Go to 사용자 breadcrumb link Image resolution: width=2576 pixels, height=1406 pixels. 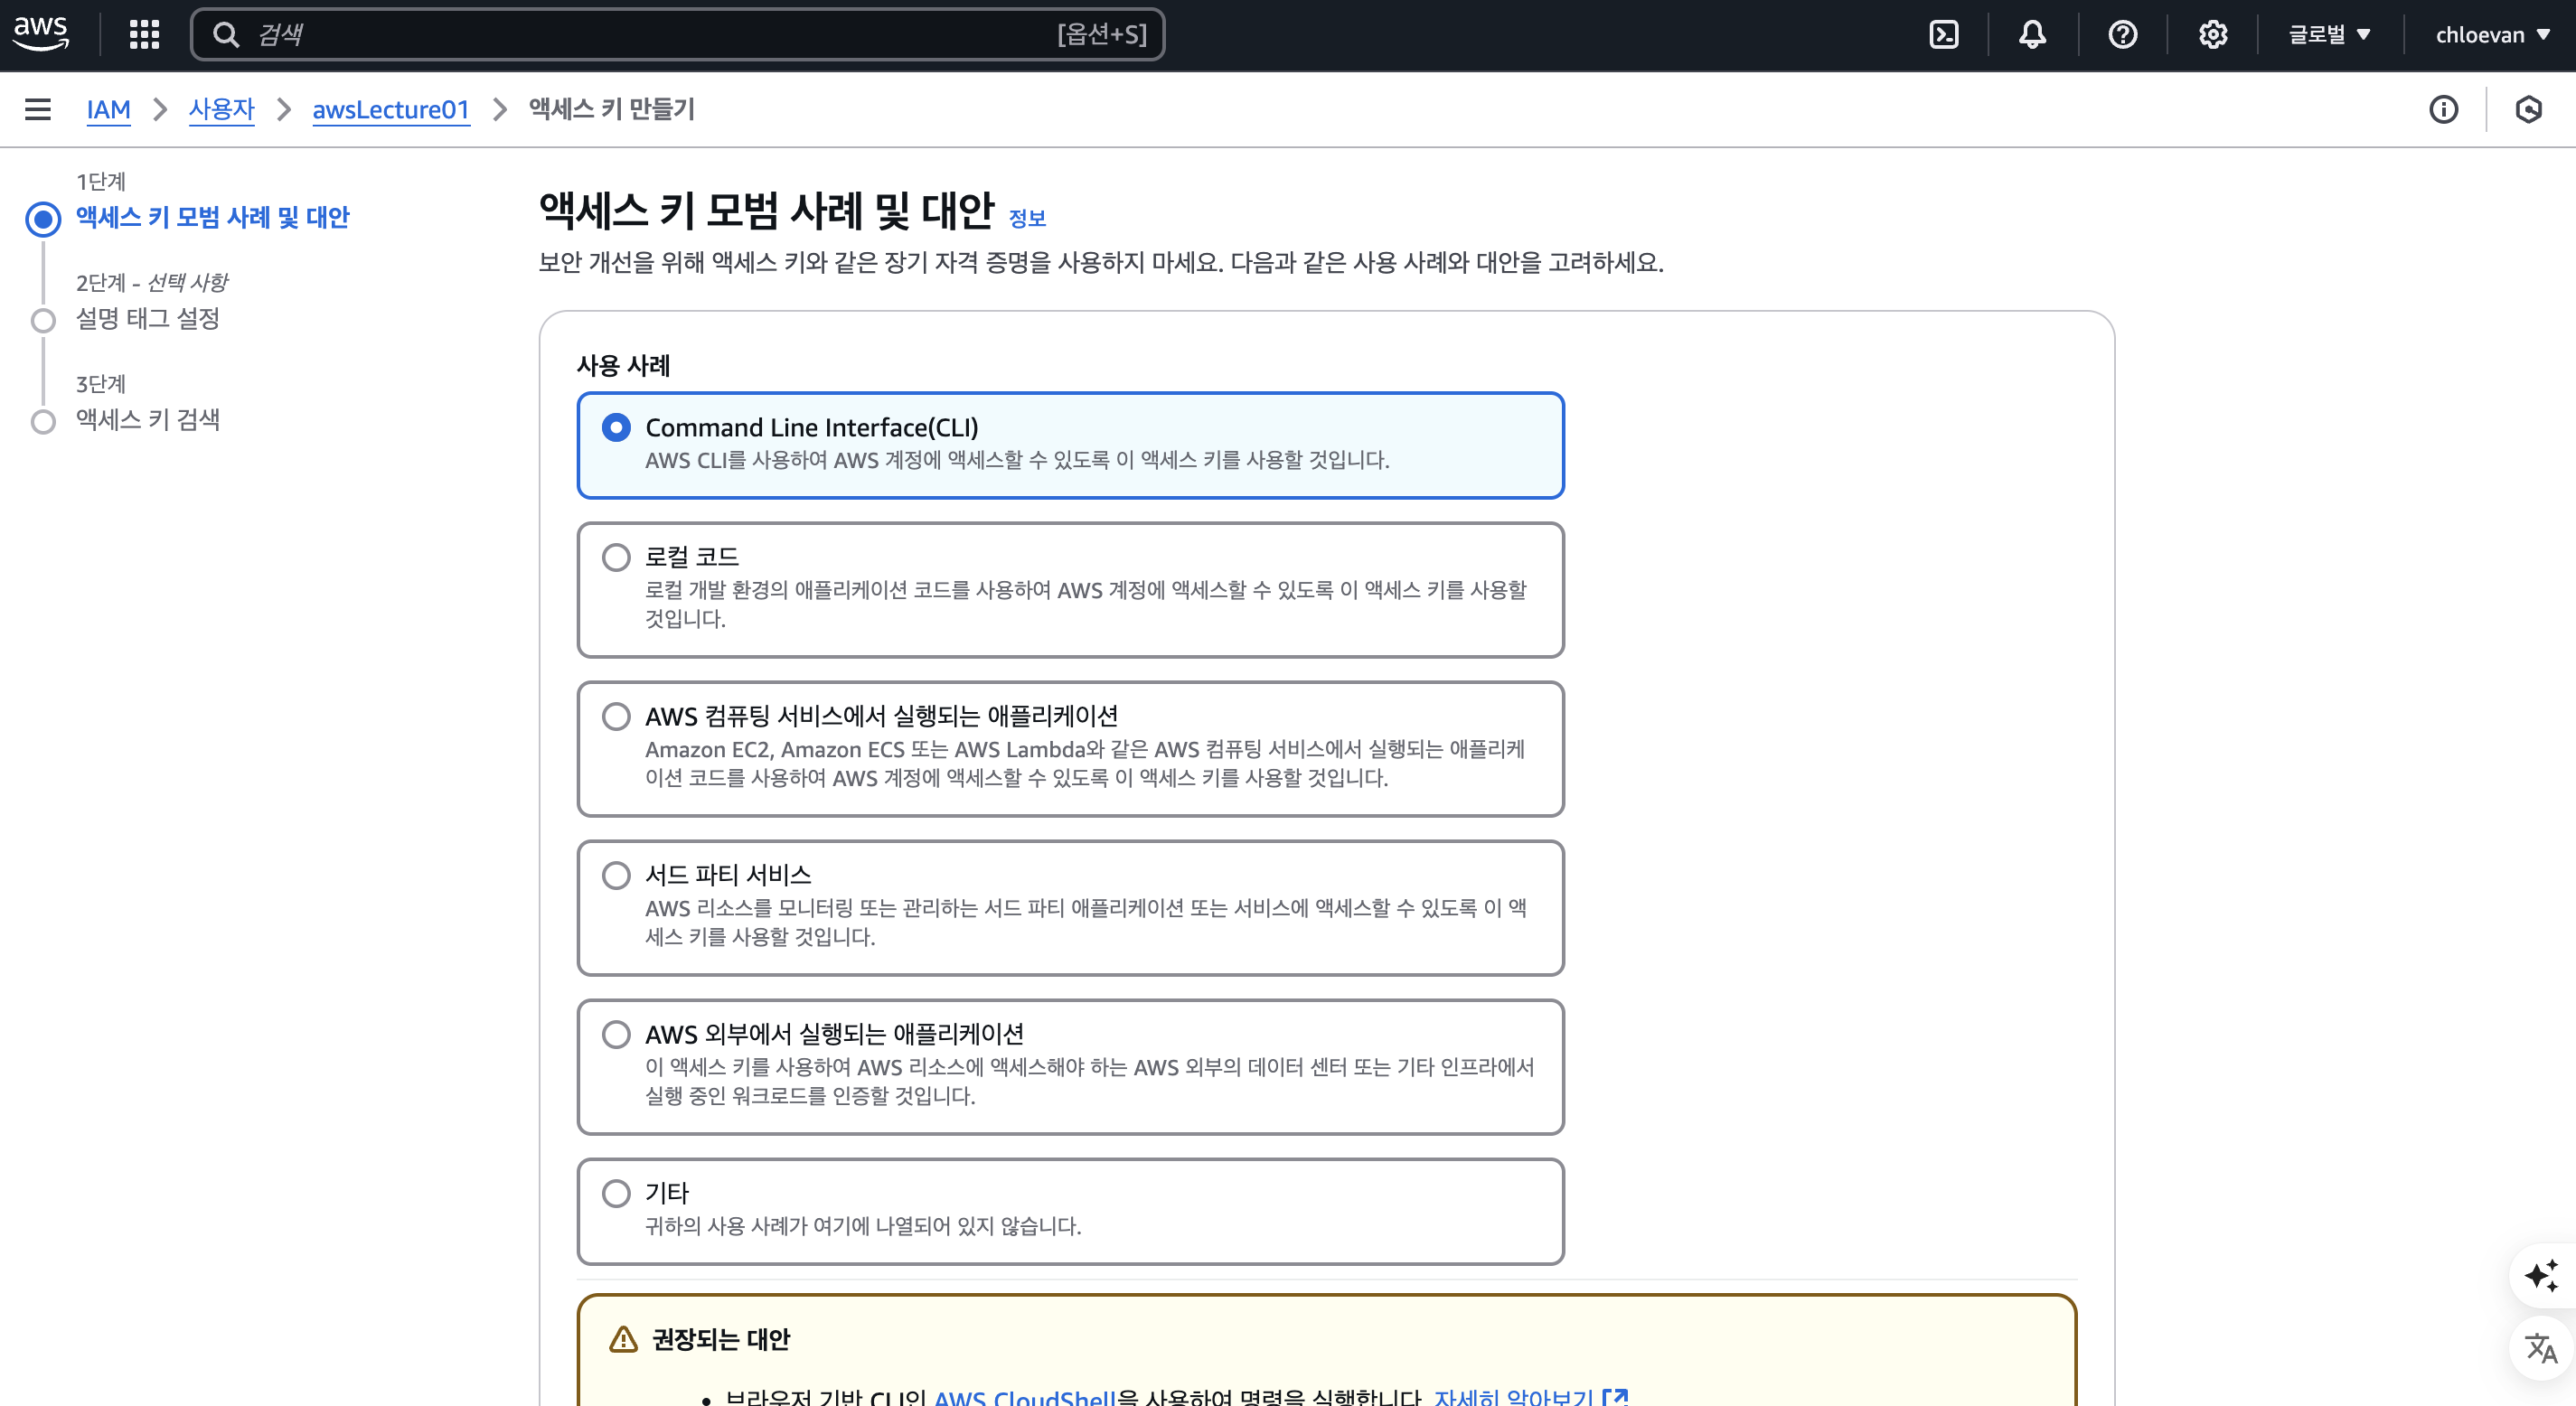pos(222,109)
